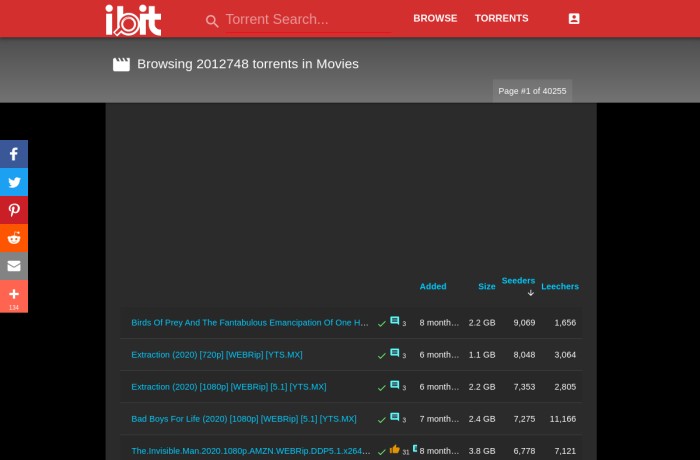Click 3,064 leechers value
This screenshot has width=700, height=460.
(565, 355)
